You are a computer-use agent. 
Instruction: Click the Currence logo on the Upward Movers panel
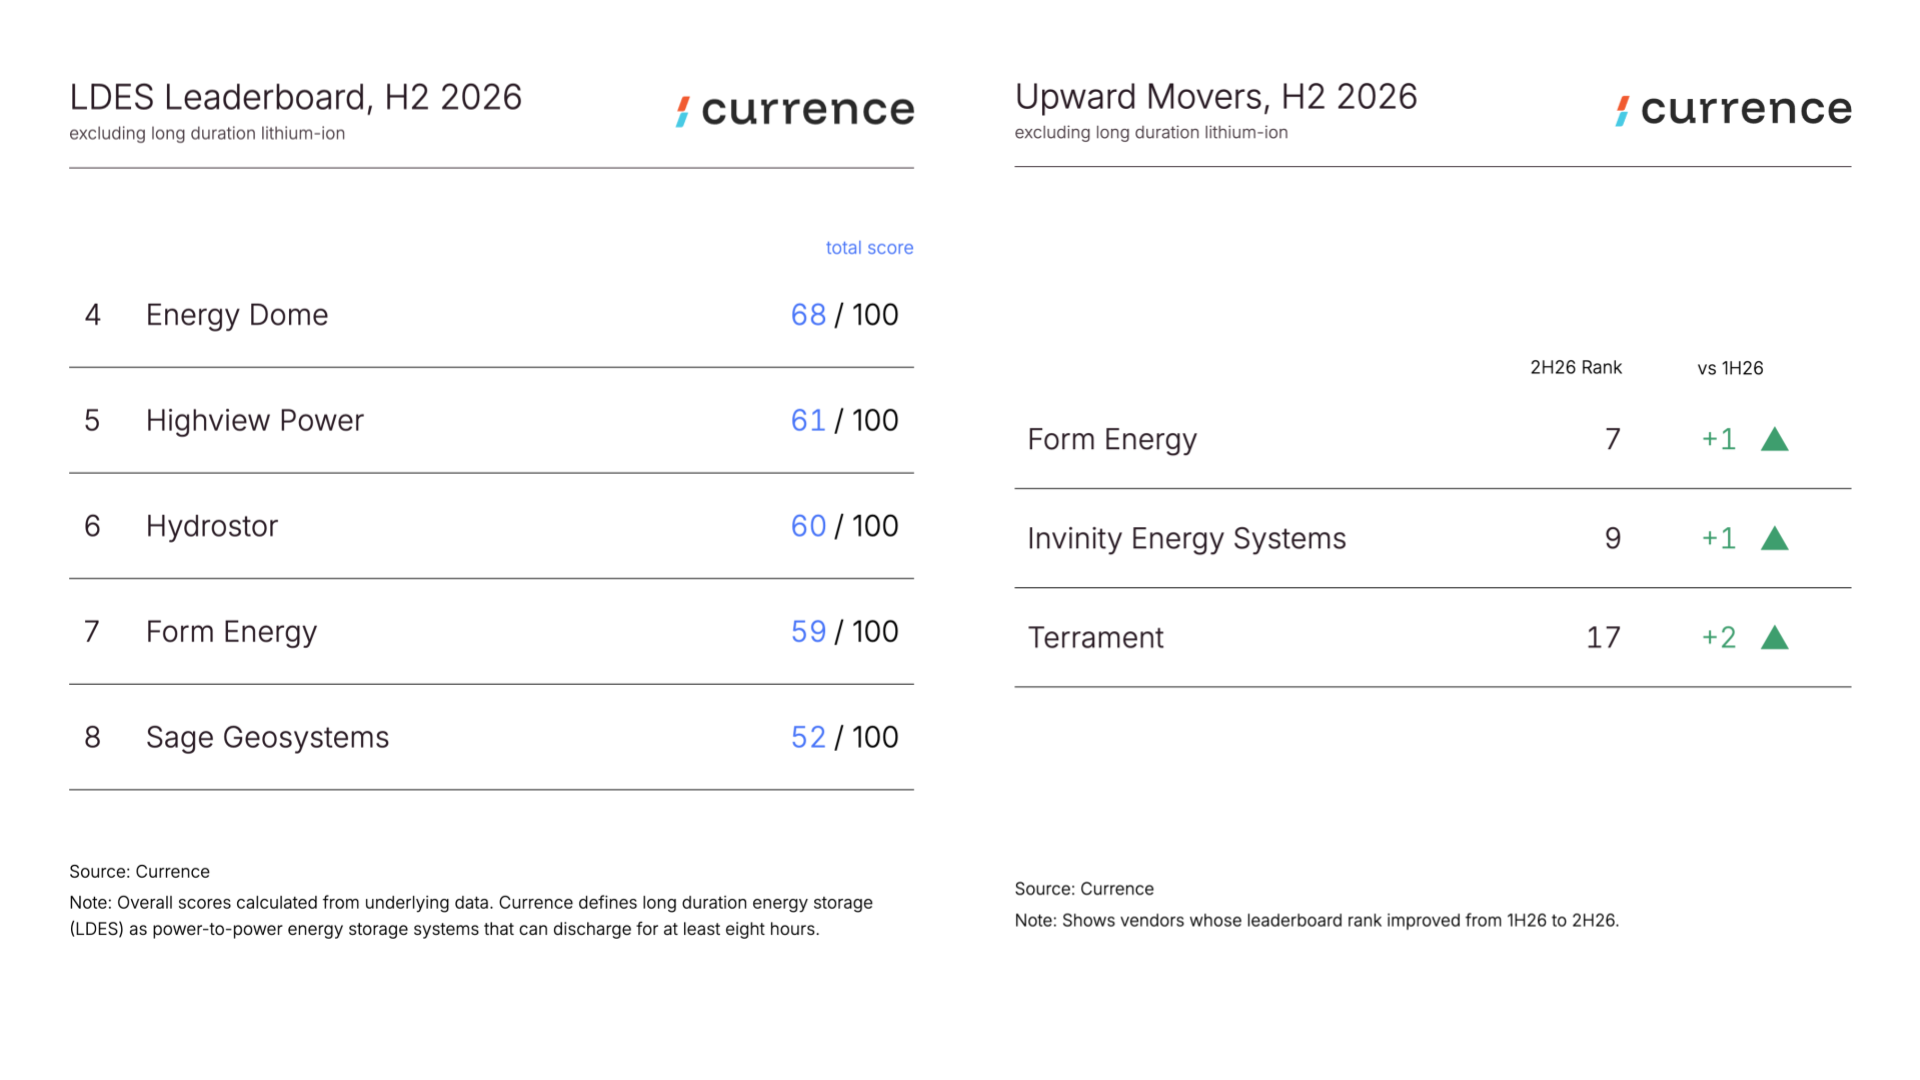1733,108
